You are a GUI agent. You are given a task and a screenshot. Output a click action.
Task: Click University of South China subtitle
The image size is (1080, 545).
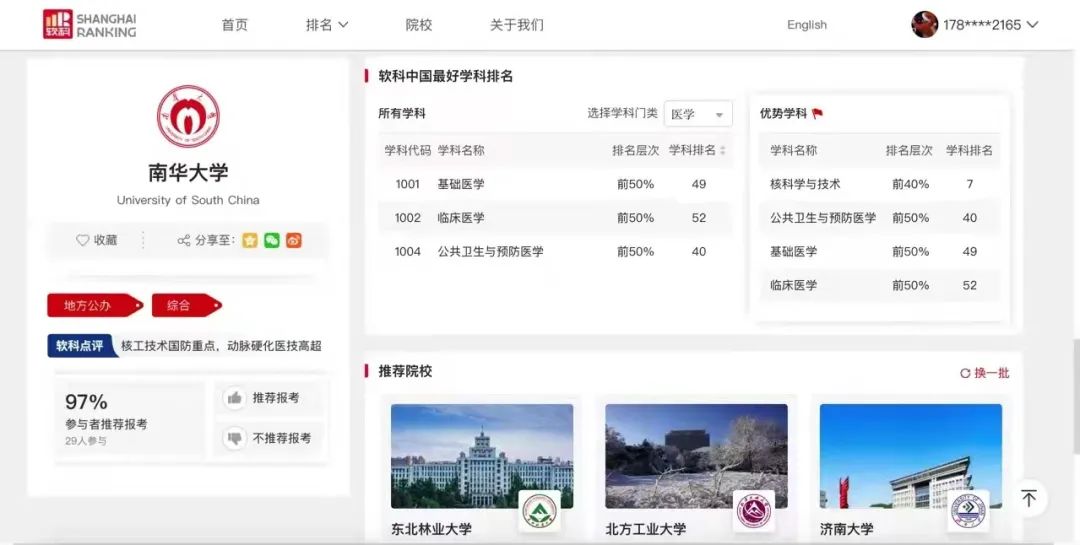point(188,200)
